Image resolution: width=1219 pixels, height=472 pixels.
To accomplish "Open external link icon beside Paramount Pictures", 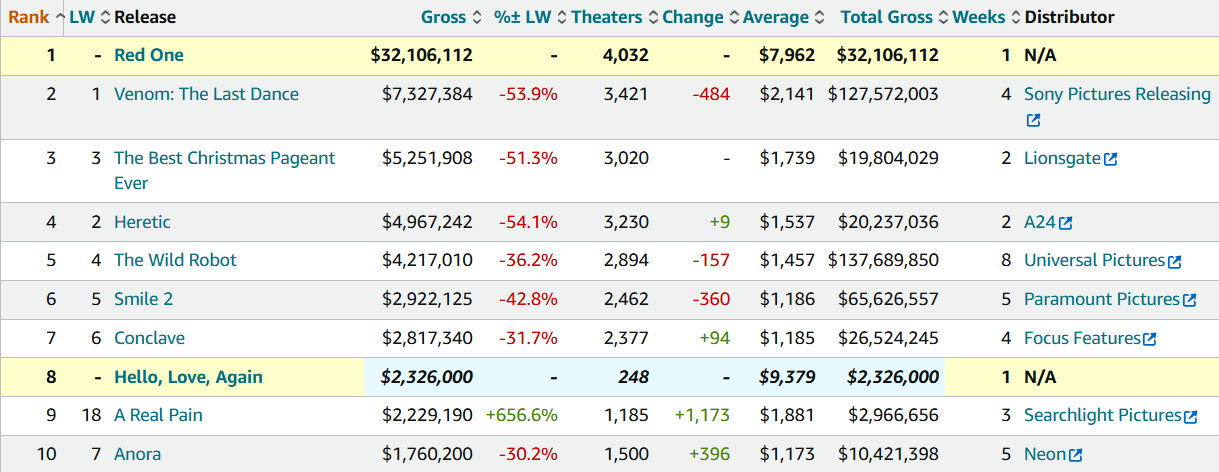I will (1189, 300).
